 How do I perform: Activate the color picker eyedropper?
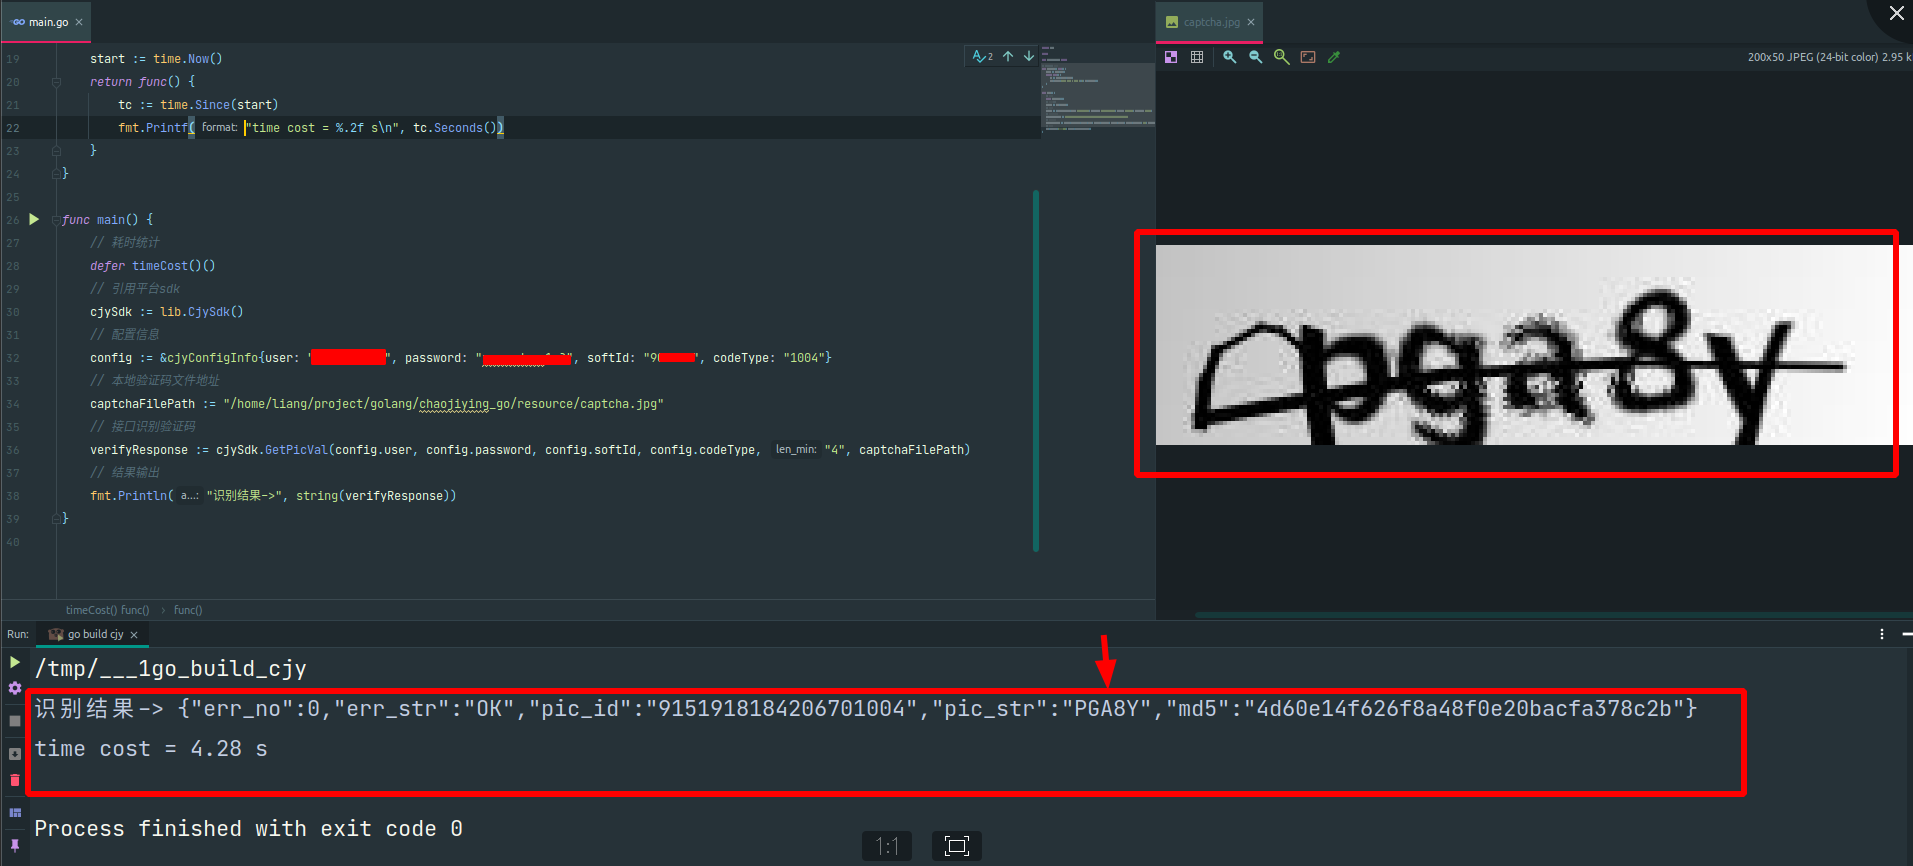[x=1334, y=58]
